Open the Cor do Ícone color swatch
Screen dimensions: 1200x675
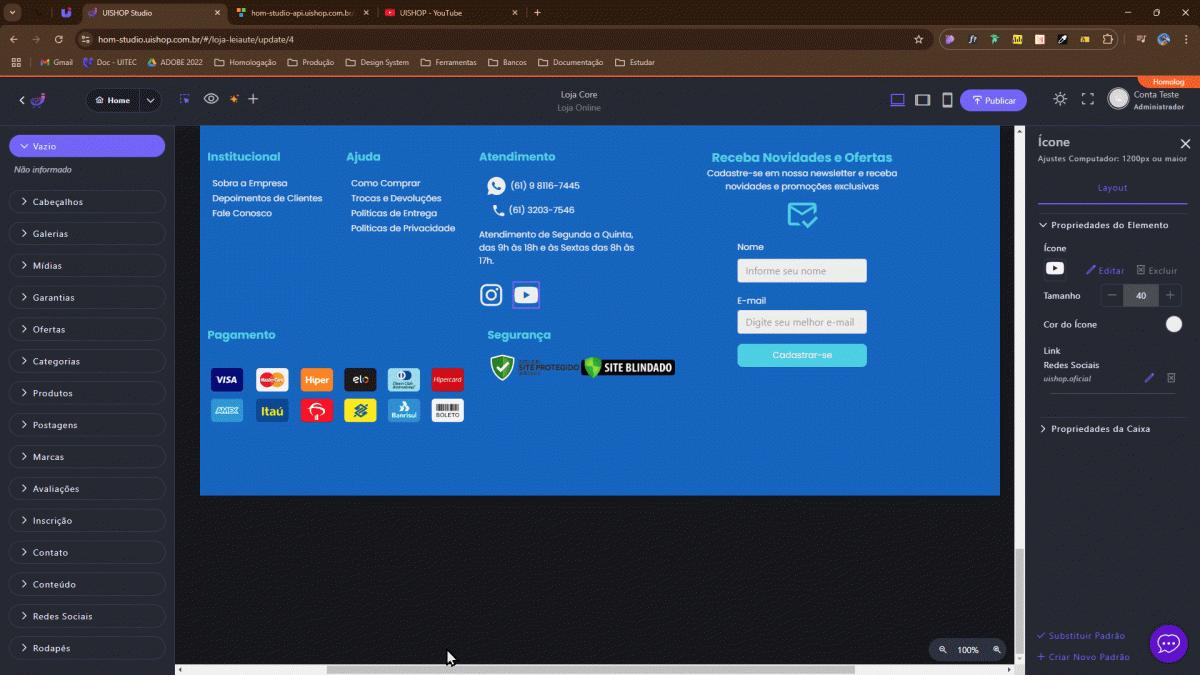pyautogui.click(x=1174, y=324)
